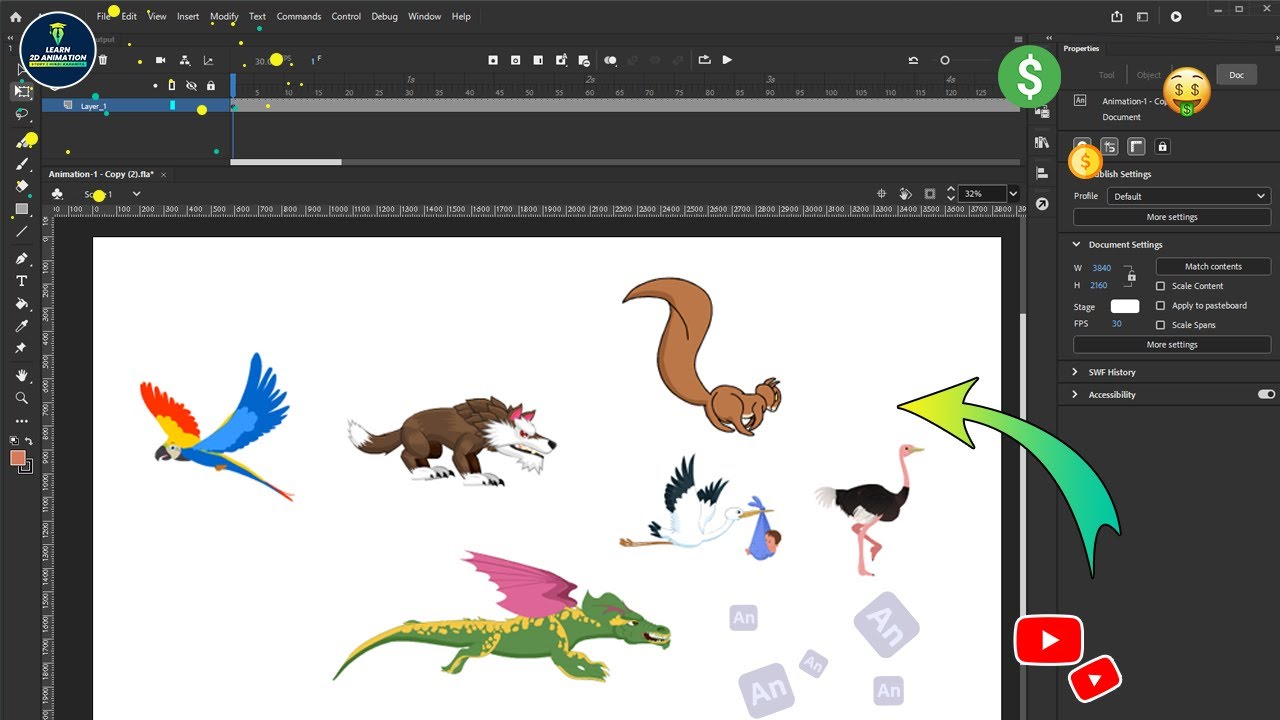Open the Window menu
The height and width of the screenshot is (720, 1280).
[x=425, y=16]
